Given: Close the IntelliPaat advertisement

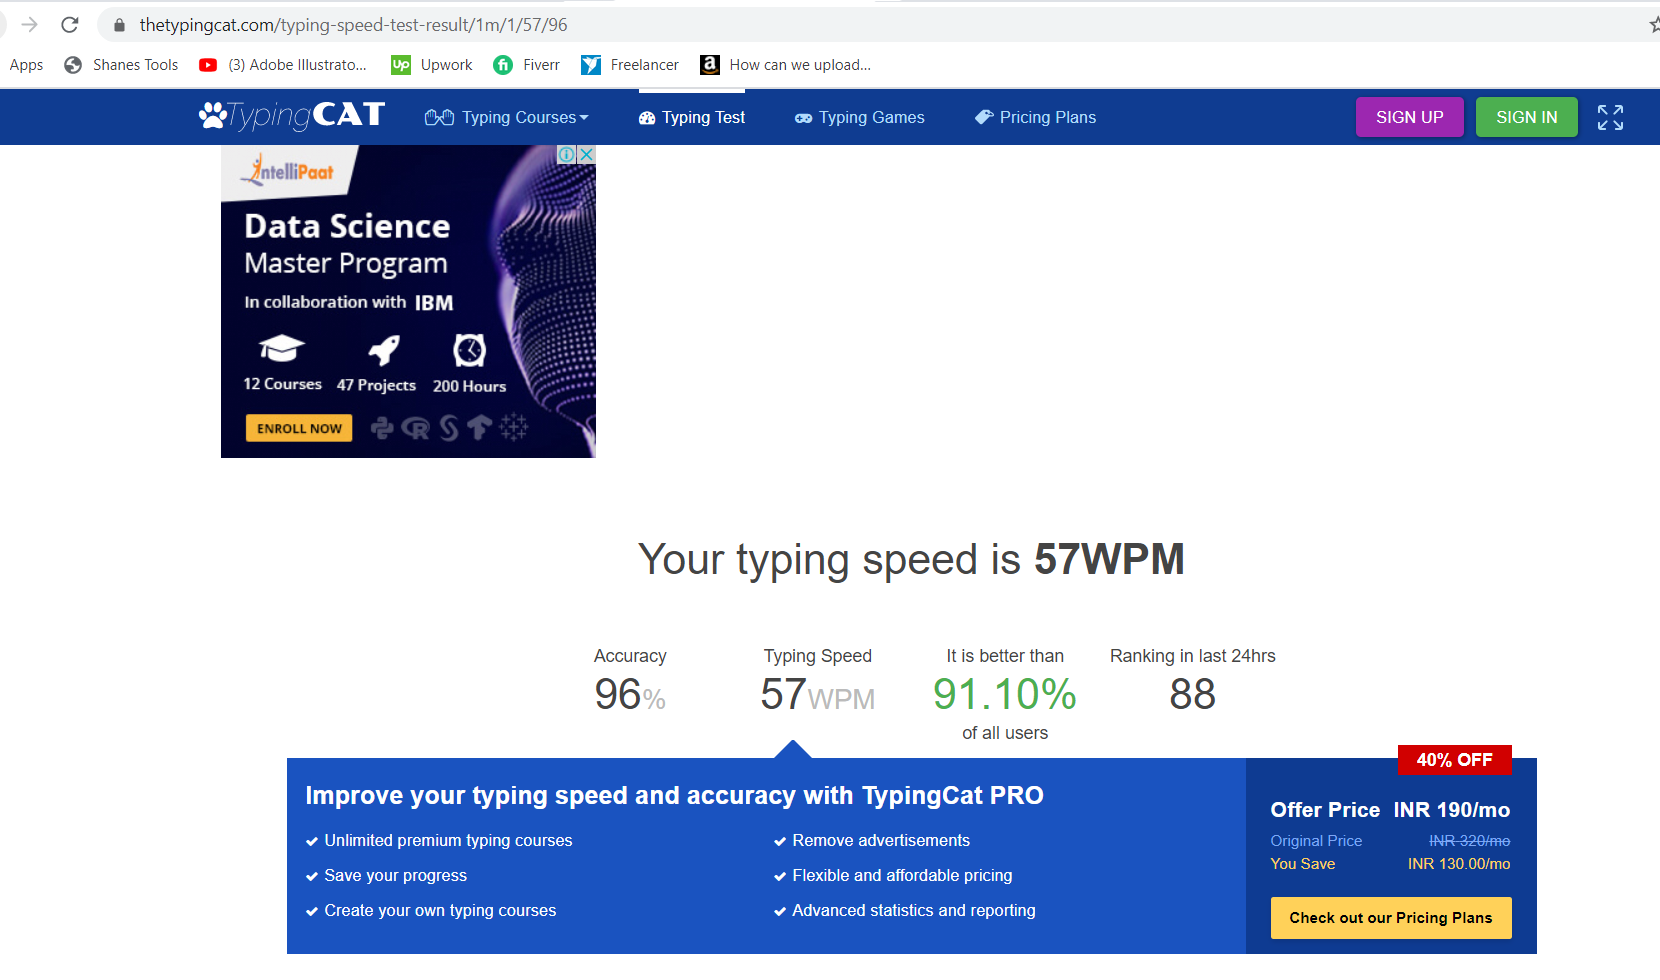Looking at the screenshot, I should click(587, 154).
